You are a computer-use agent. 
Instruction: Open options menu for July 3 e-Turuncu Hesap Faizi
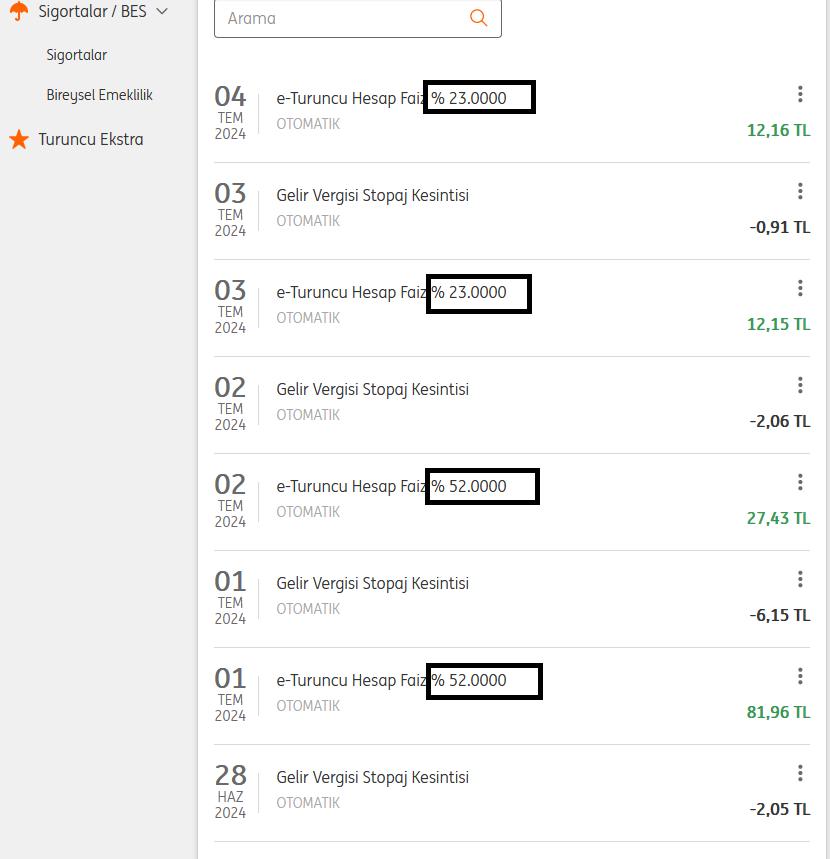800,288
